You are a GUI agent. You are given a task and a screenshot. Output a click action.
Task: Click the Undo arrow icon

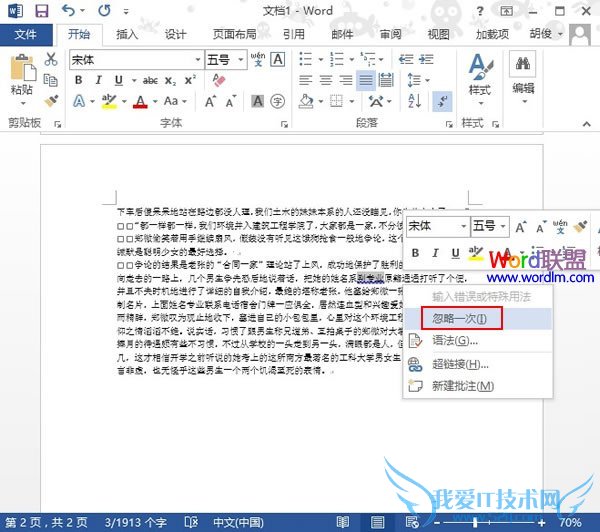(x=68, y=10)
